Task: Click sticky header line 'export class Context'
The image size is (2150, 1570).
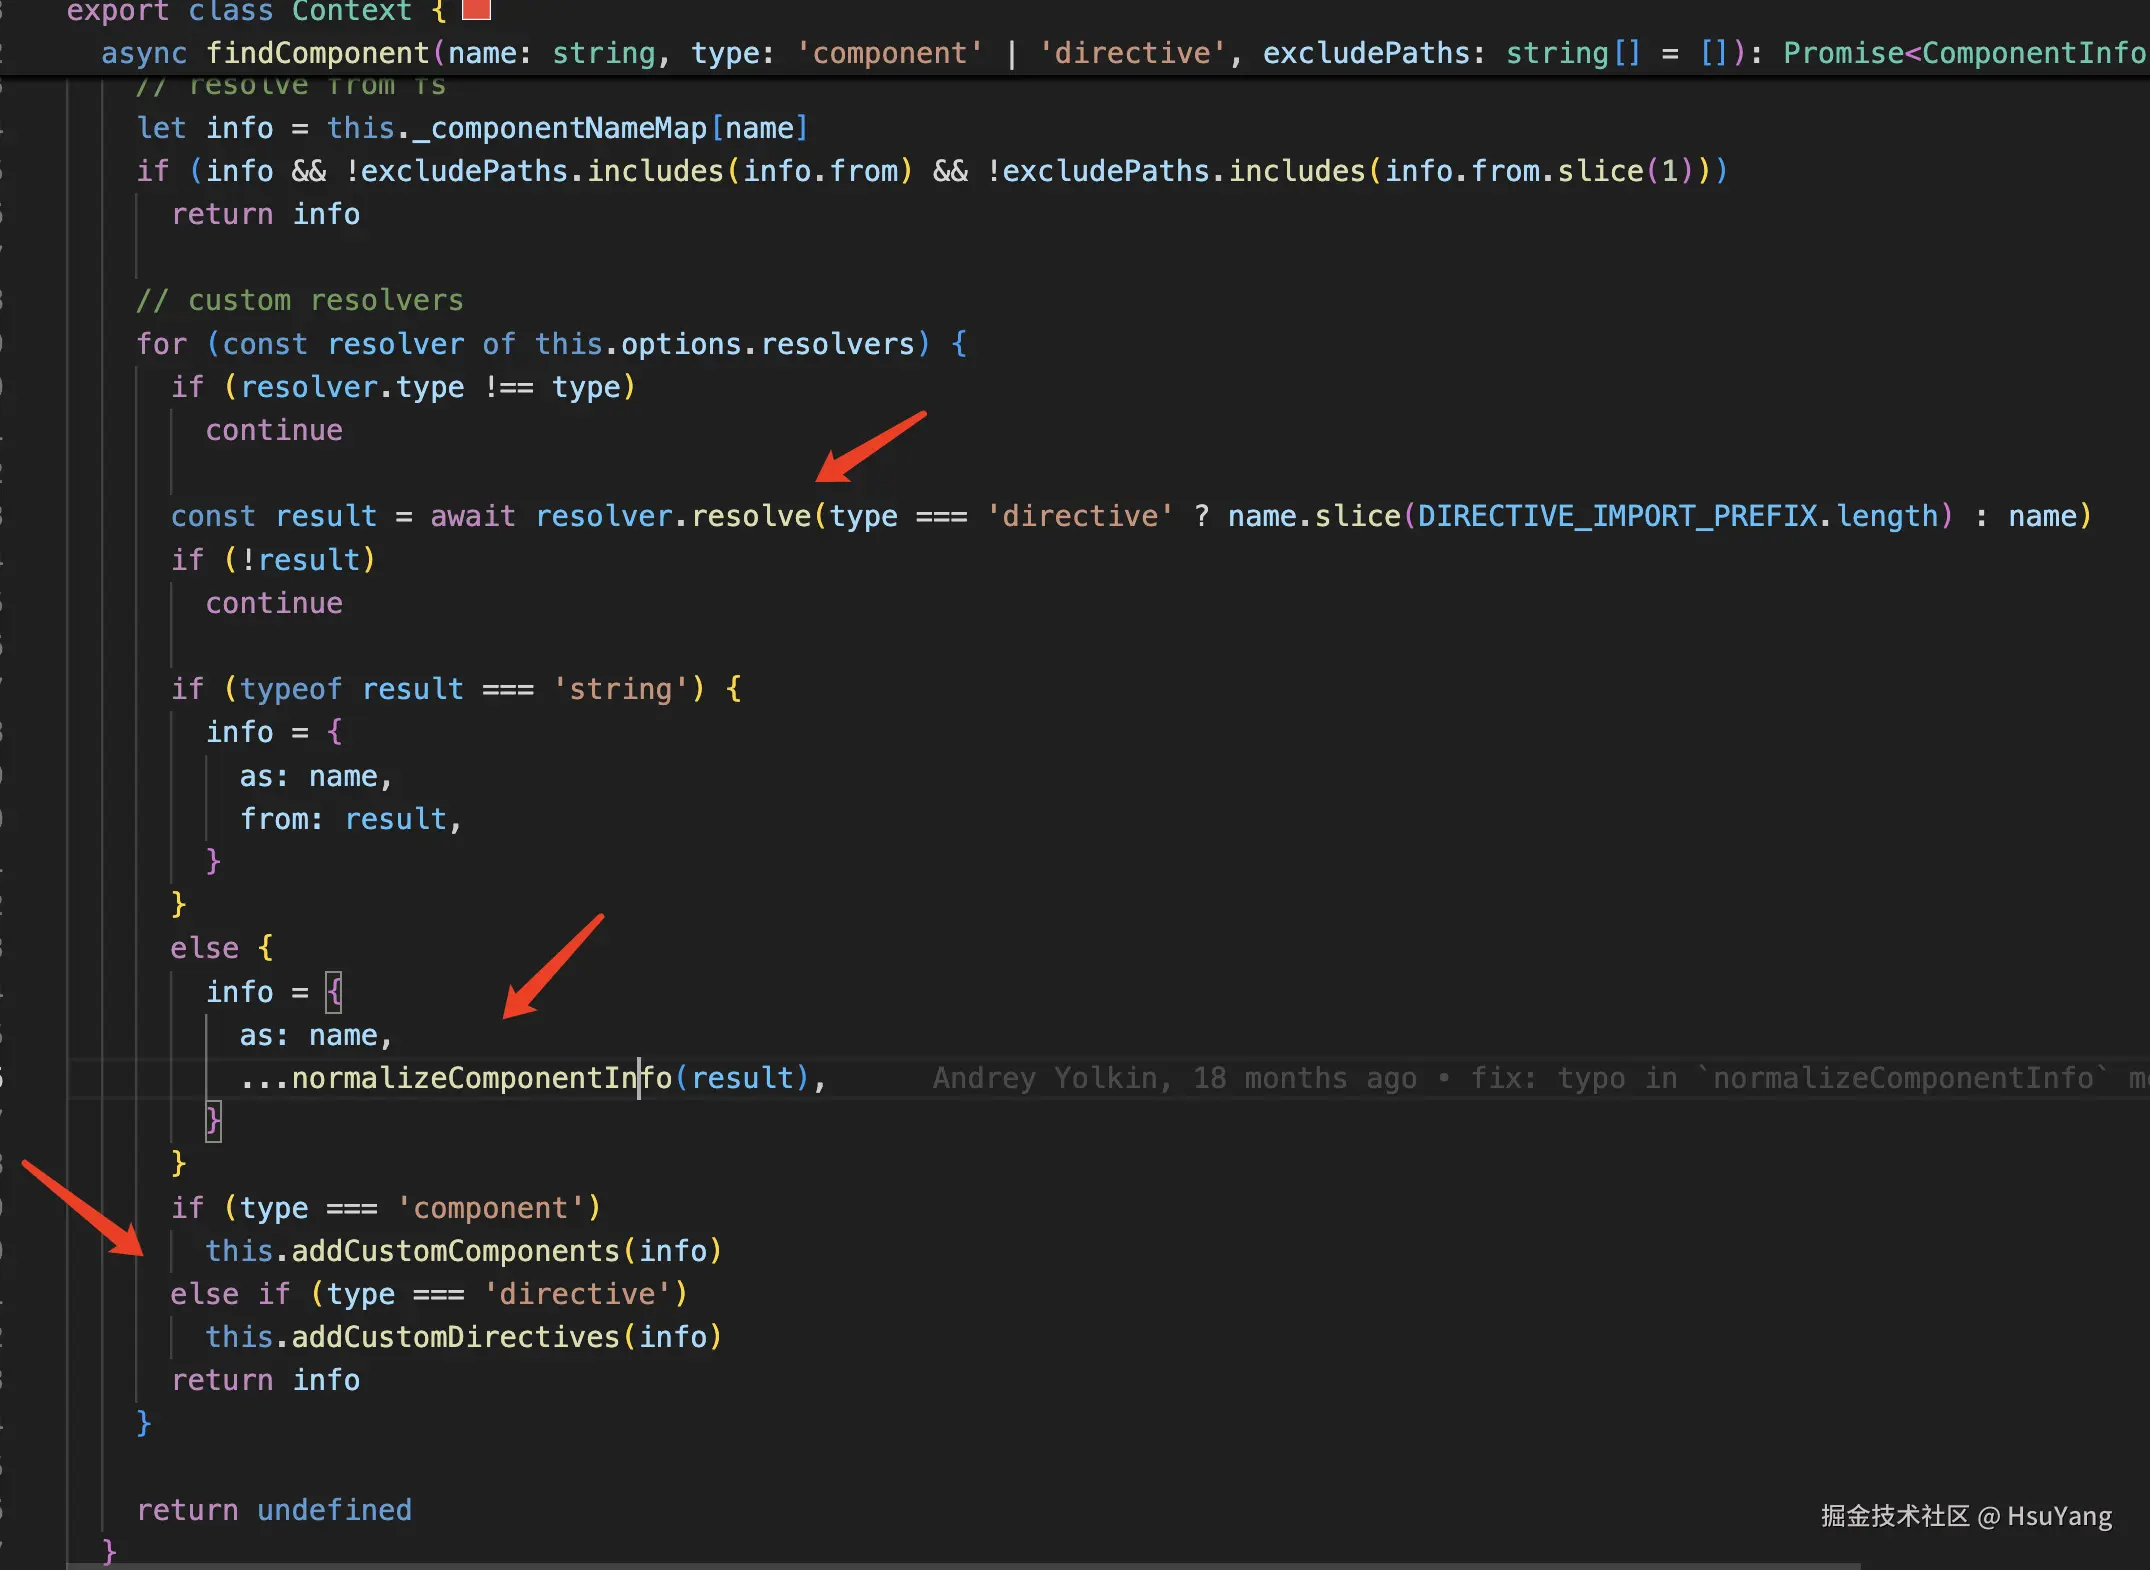Action: click(240, 11)
